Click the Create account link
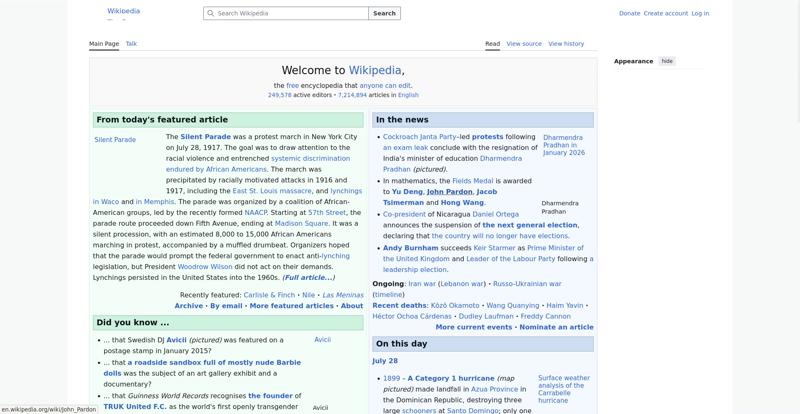 tap(665, 14)
